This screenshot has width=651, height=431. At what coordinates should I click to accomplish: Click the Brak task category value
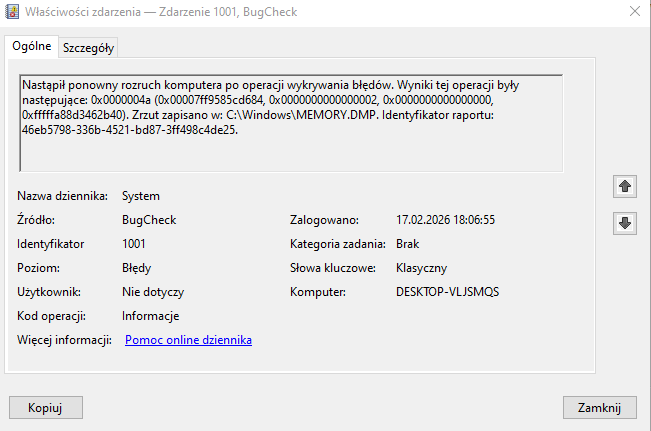pos(407,244)
